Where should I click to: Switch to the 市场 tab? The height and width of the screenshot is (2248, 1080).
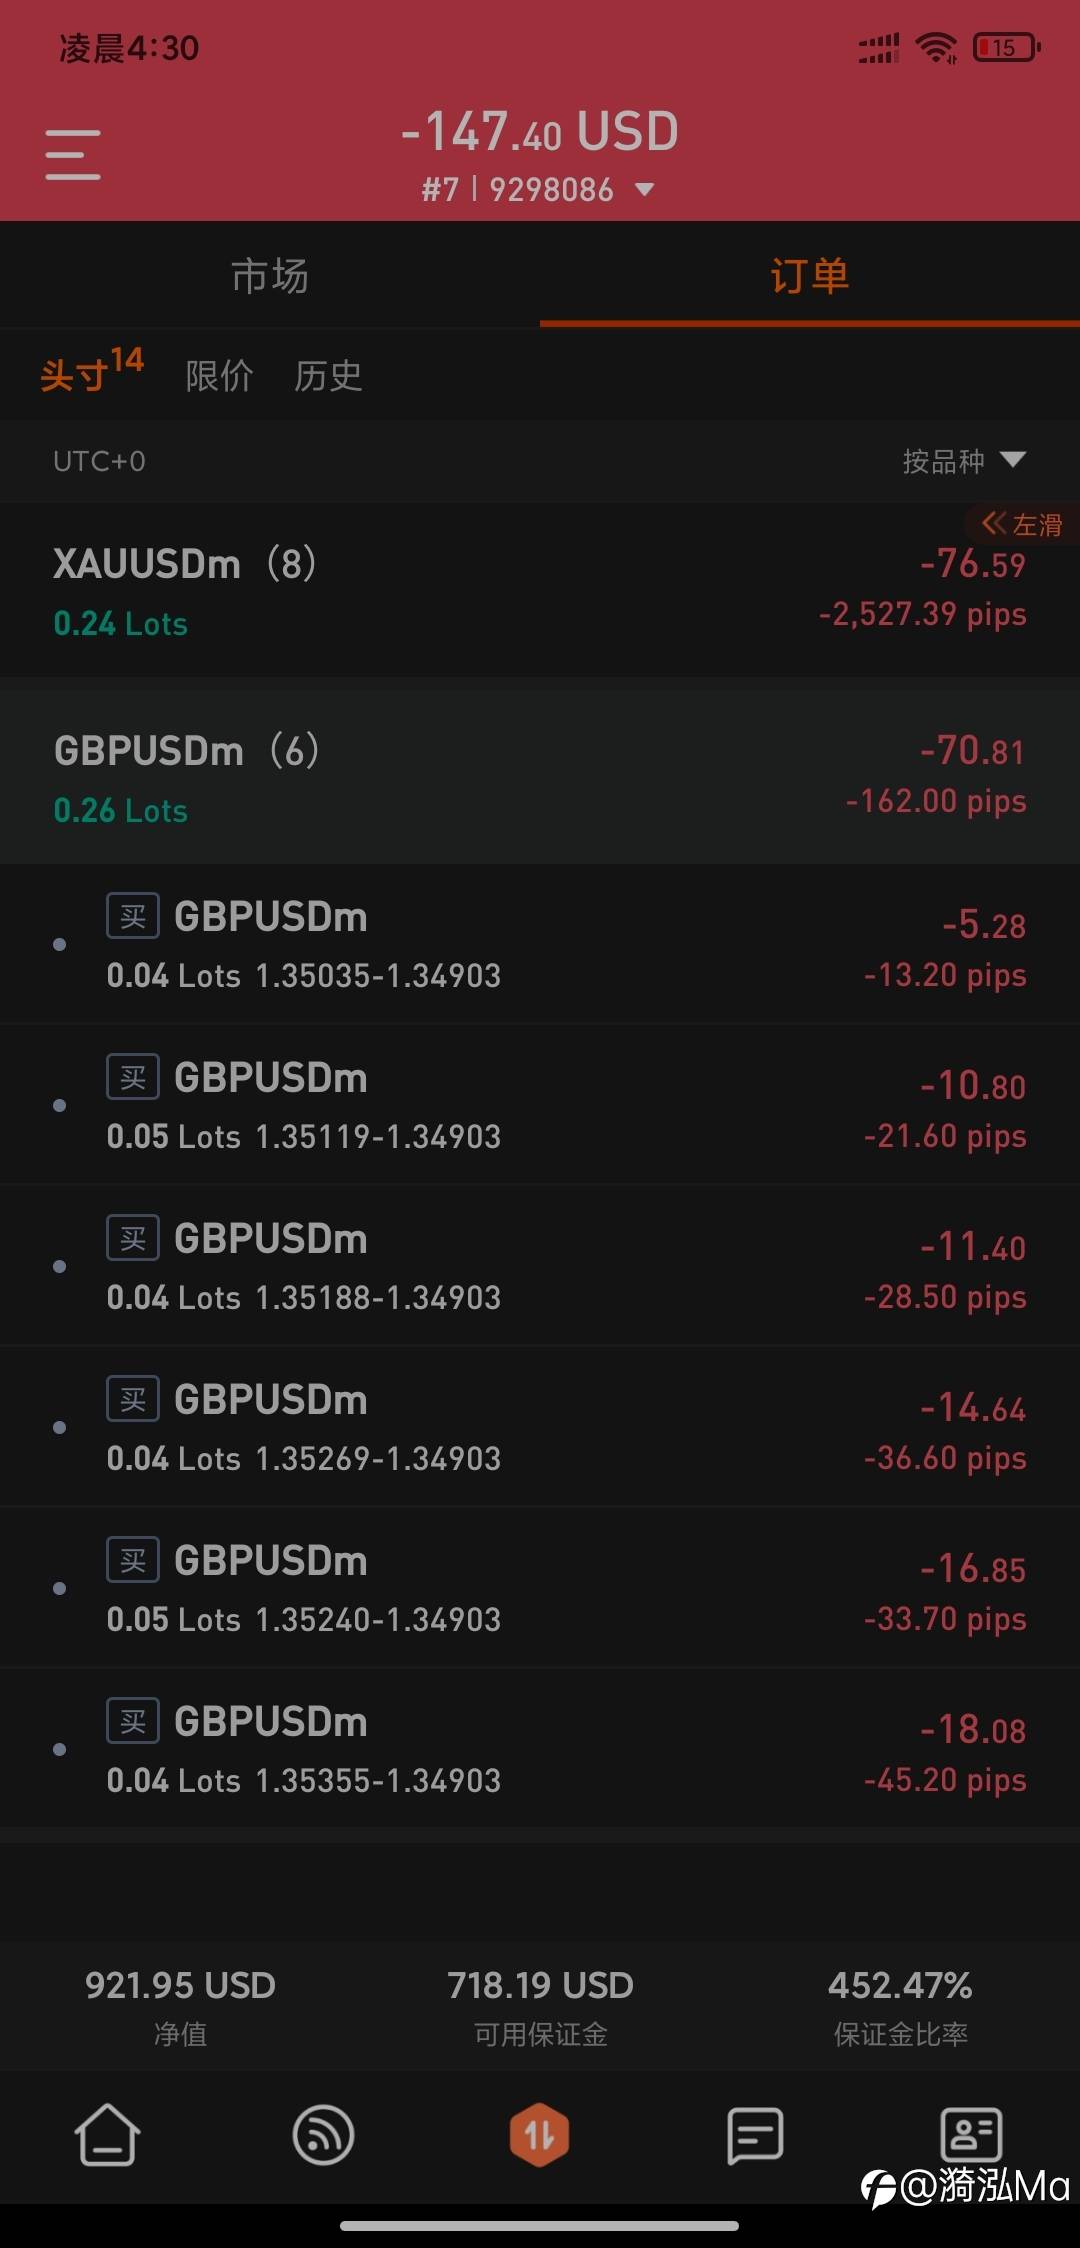[x=270, y=276]
